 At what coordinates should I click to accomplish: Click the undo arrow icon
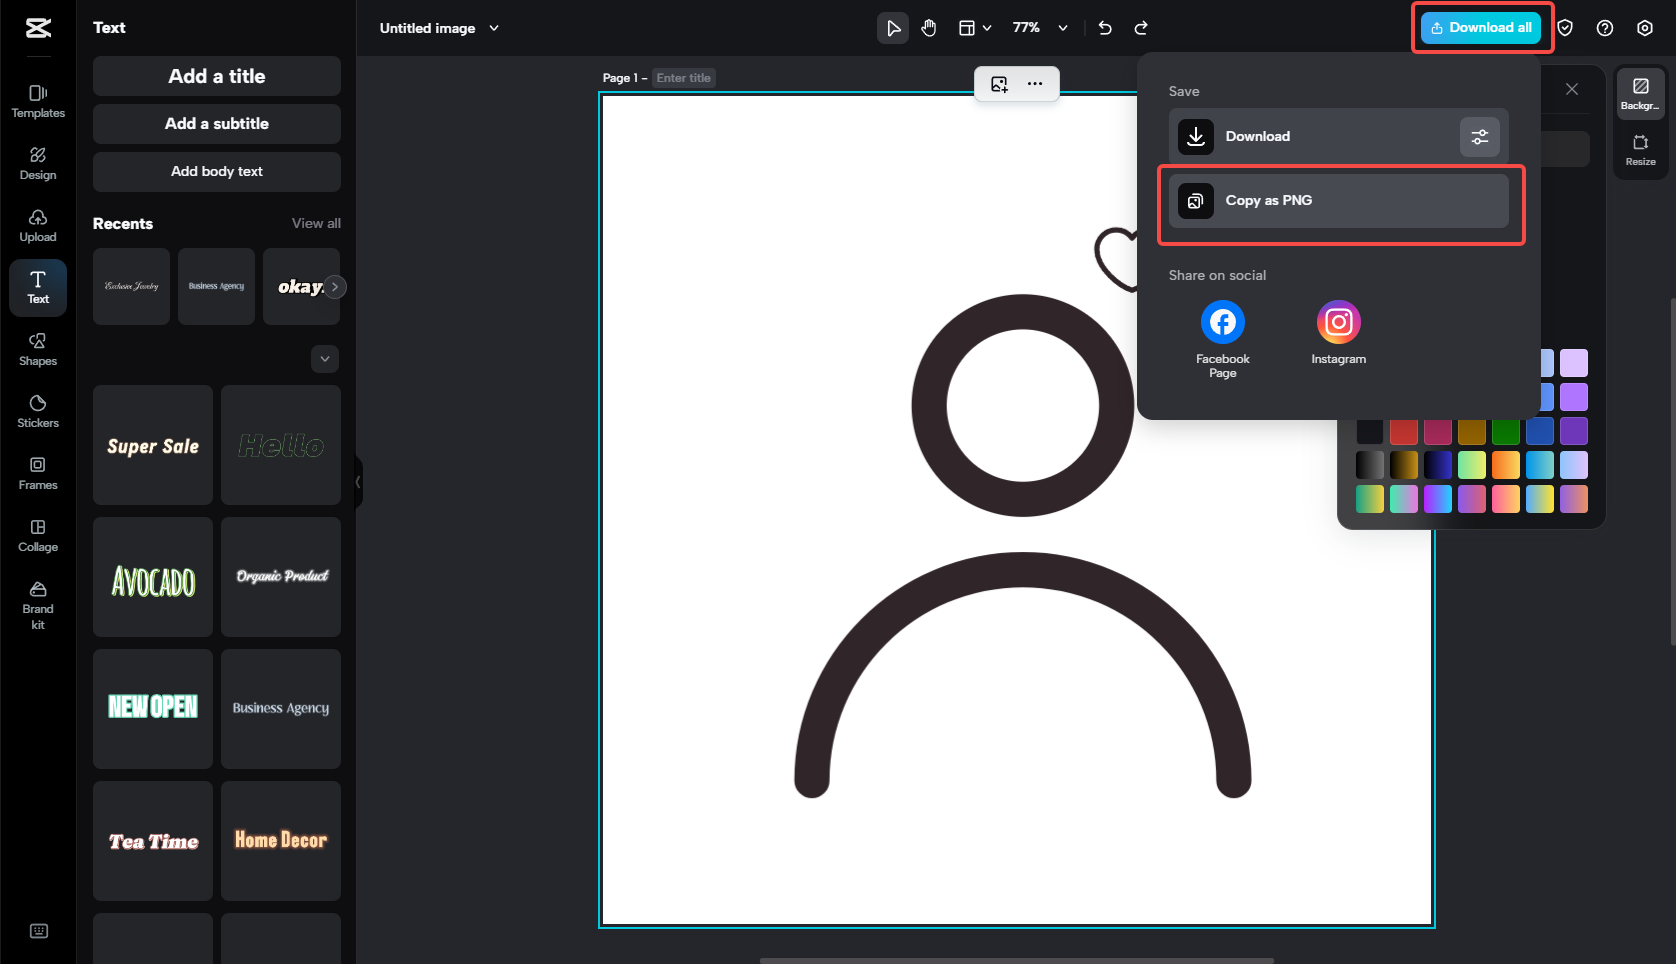(1104, 28)
